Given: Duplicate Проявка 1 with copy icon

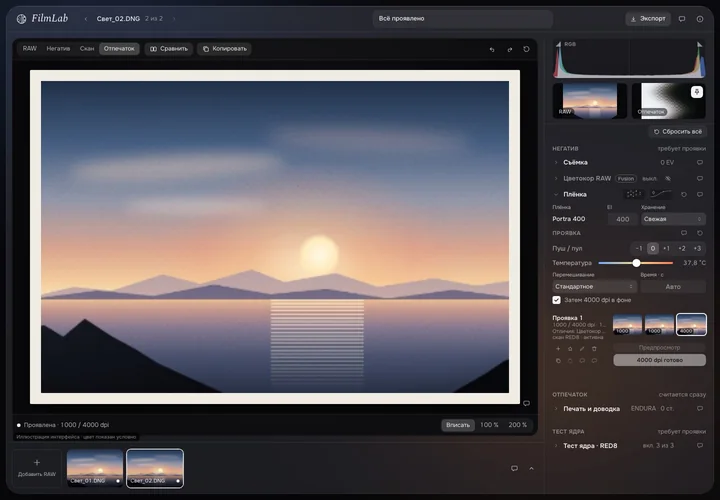Looking at the screenshot, I should point(558,361).
